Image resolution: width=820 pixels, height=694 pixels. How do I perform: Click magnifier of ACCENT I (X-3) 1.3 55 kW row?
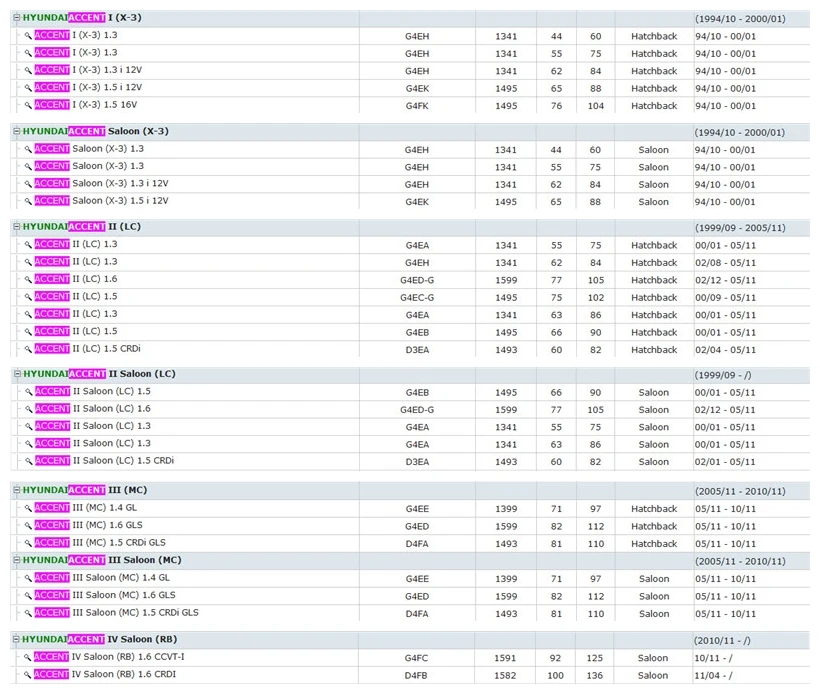tap(28, 53)
